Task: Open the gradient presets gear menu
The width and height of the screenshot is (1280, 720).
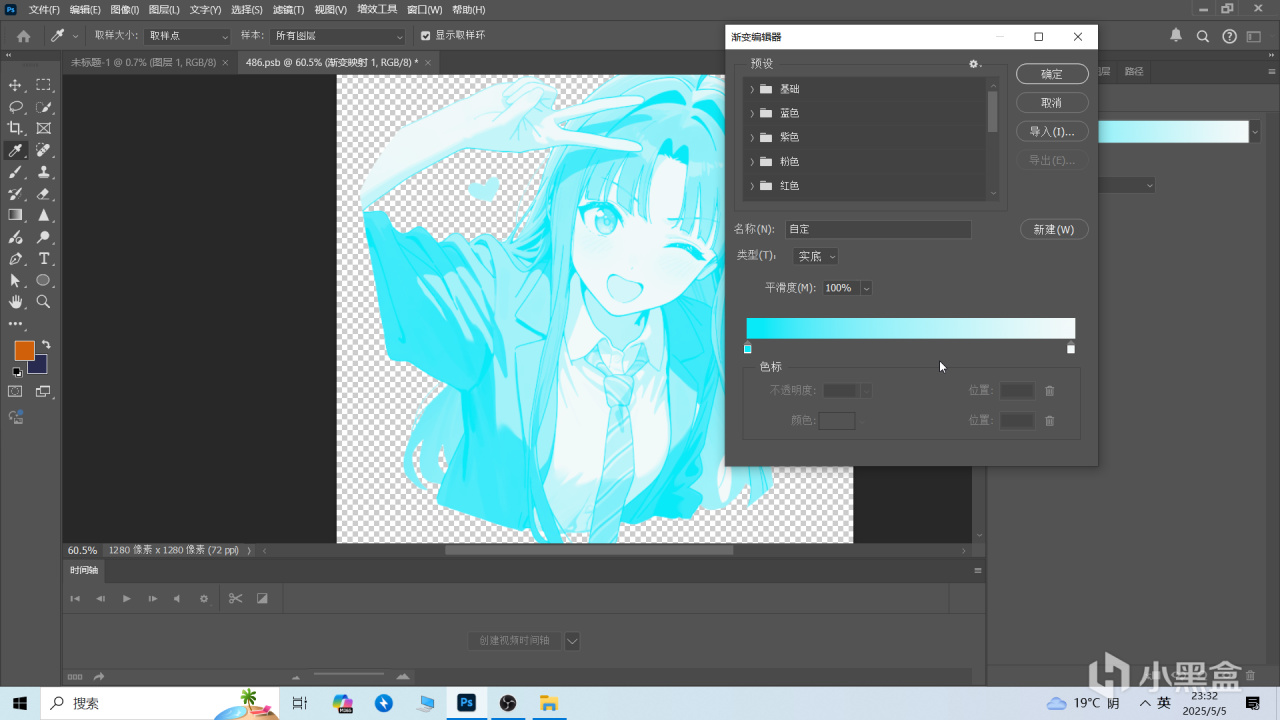Action: 974,64
